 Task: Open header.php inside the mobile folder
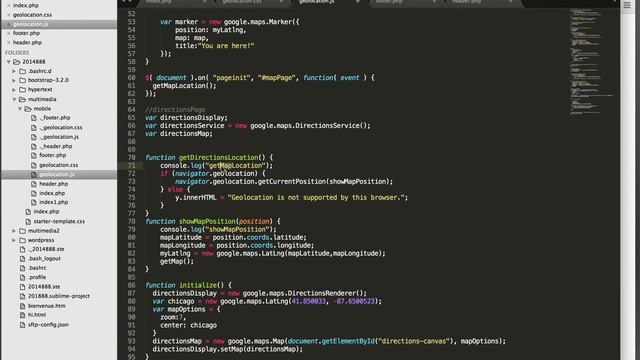pos(53,184)
